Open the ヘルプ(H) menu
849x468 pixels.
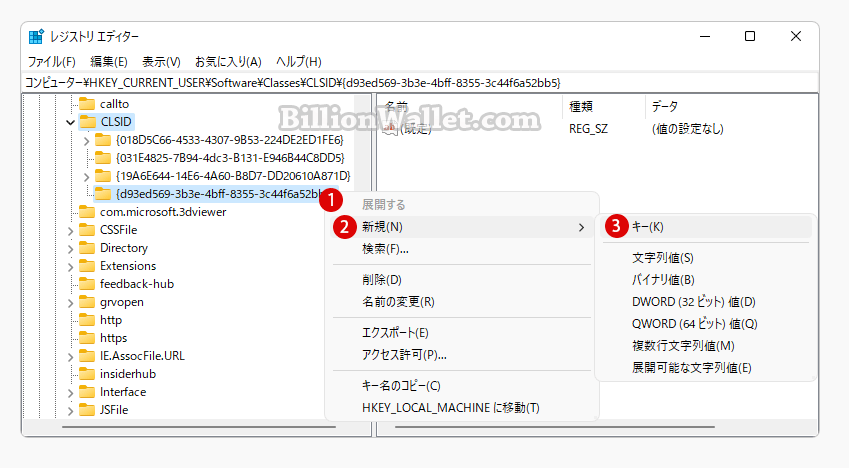298,62
